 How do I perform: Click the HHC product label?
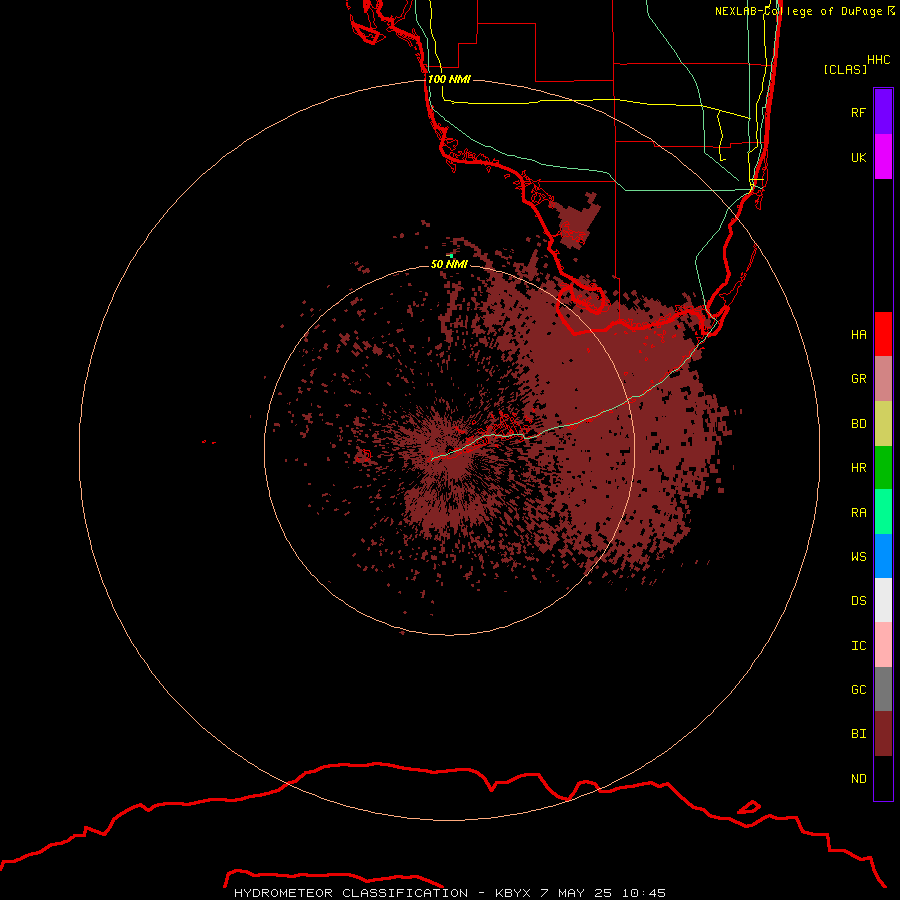879,60
